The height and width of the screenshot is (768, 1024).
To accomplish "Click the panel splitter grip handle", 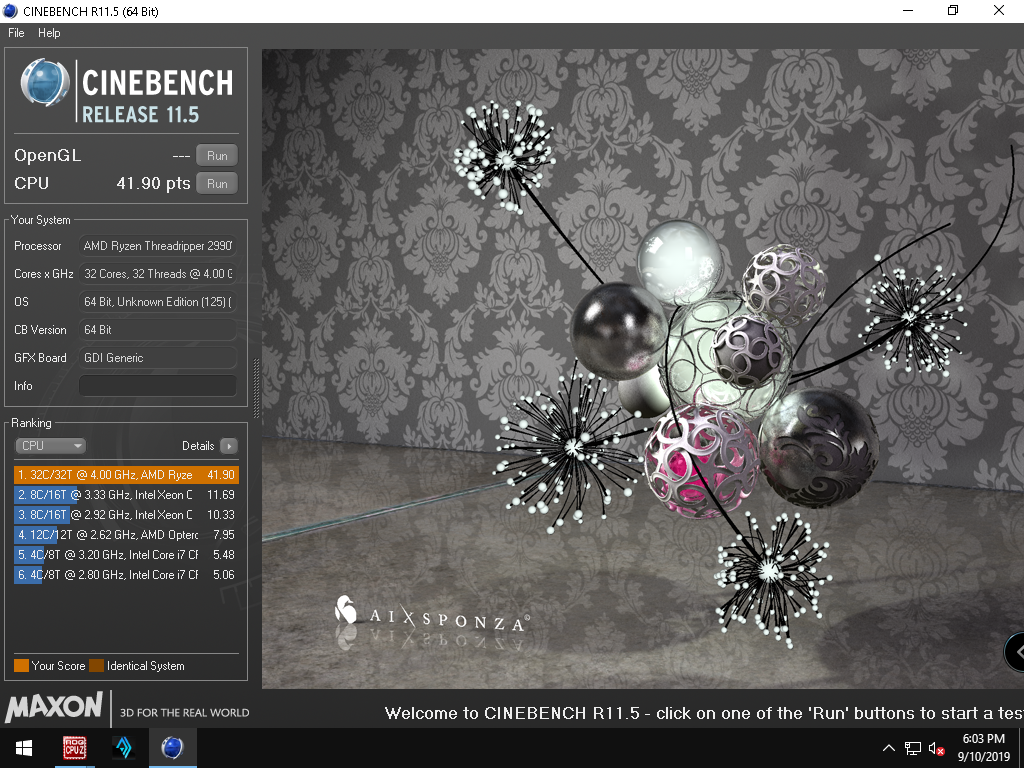I will point(256,388).
